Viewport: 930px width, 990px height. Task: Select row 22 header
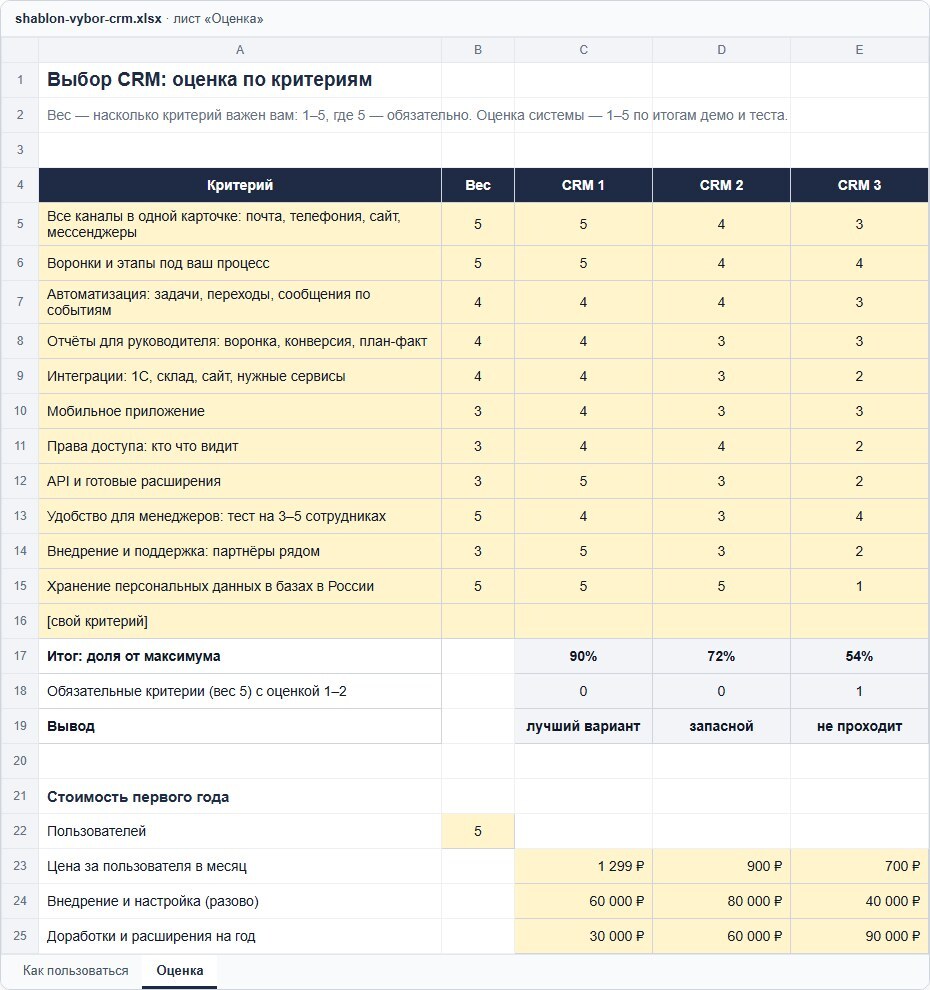point(20,831)
